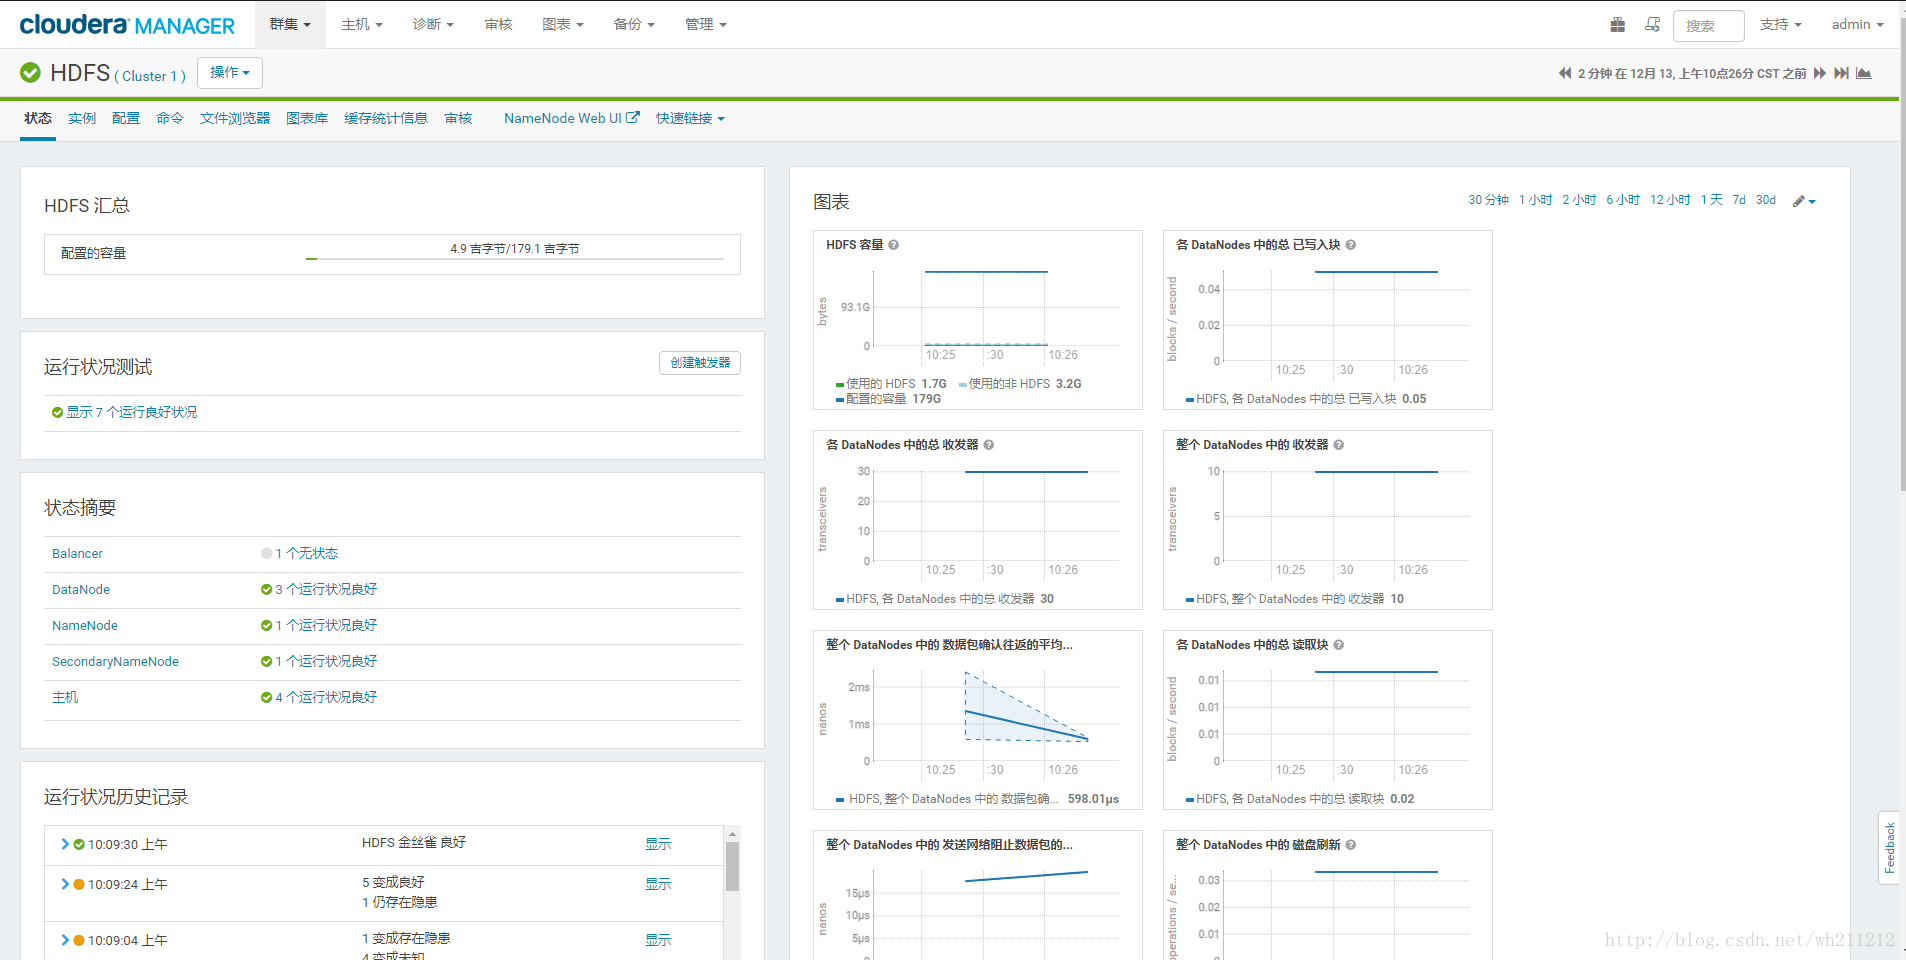The image size is (1906, 960).
Task: Switch to the 实例 tab
Action: coord(82,118)
